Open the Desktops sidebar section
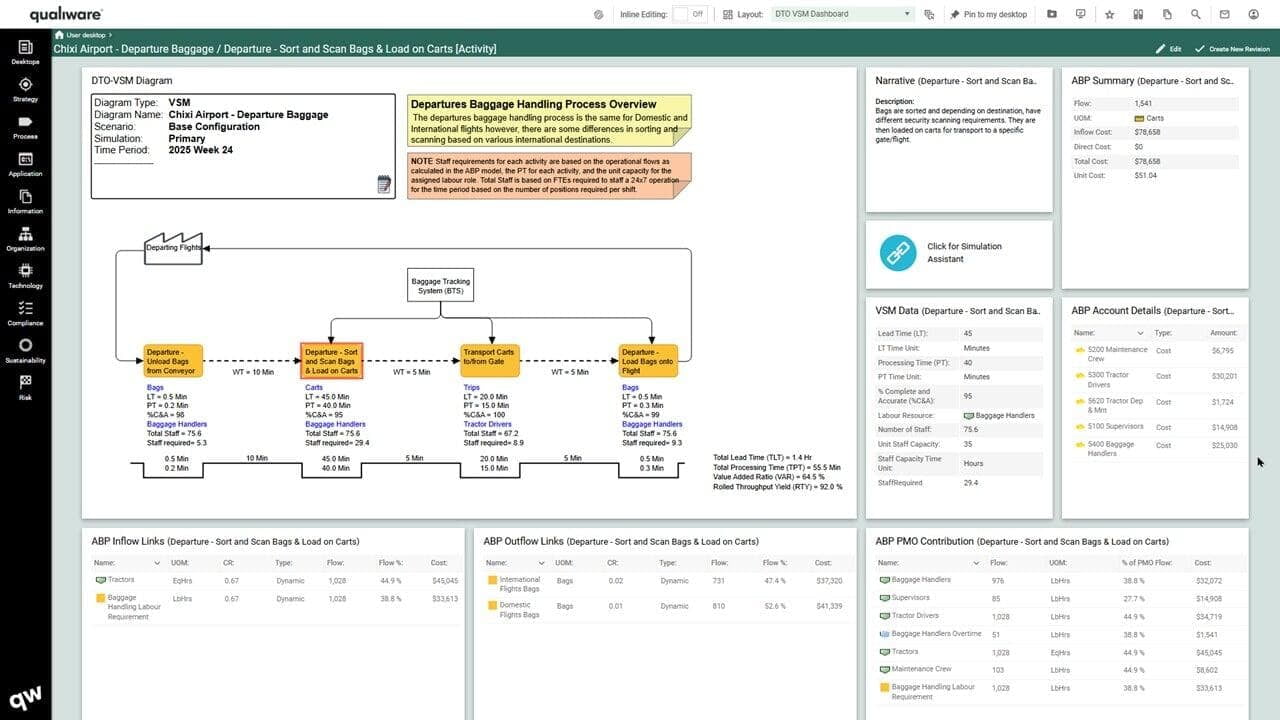 (25, 52)
